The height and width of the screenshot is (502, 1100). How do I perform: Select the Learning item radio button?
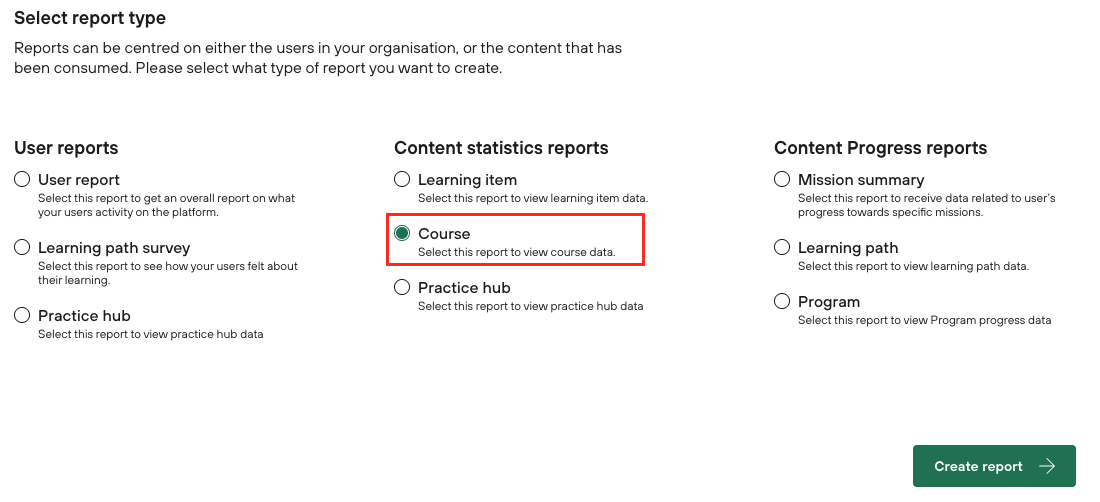coord(402,180)
